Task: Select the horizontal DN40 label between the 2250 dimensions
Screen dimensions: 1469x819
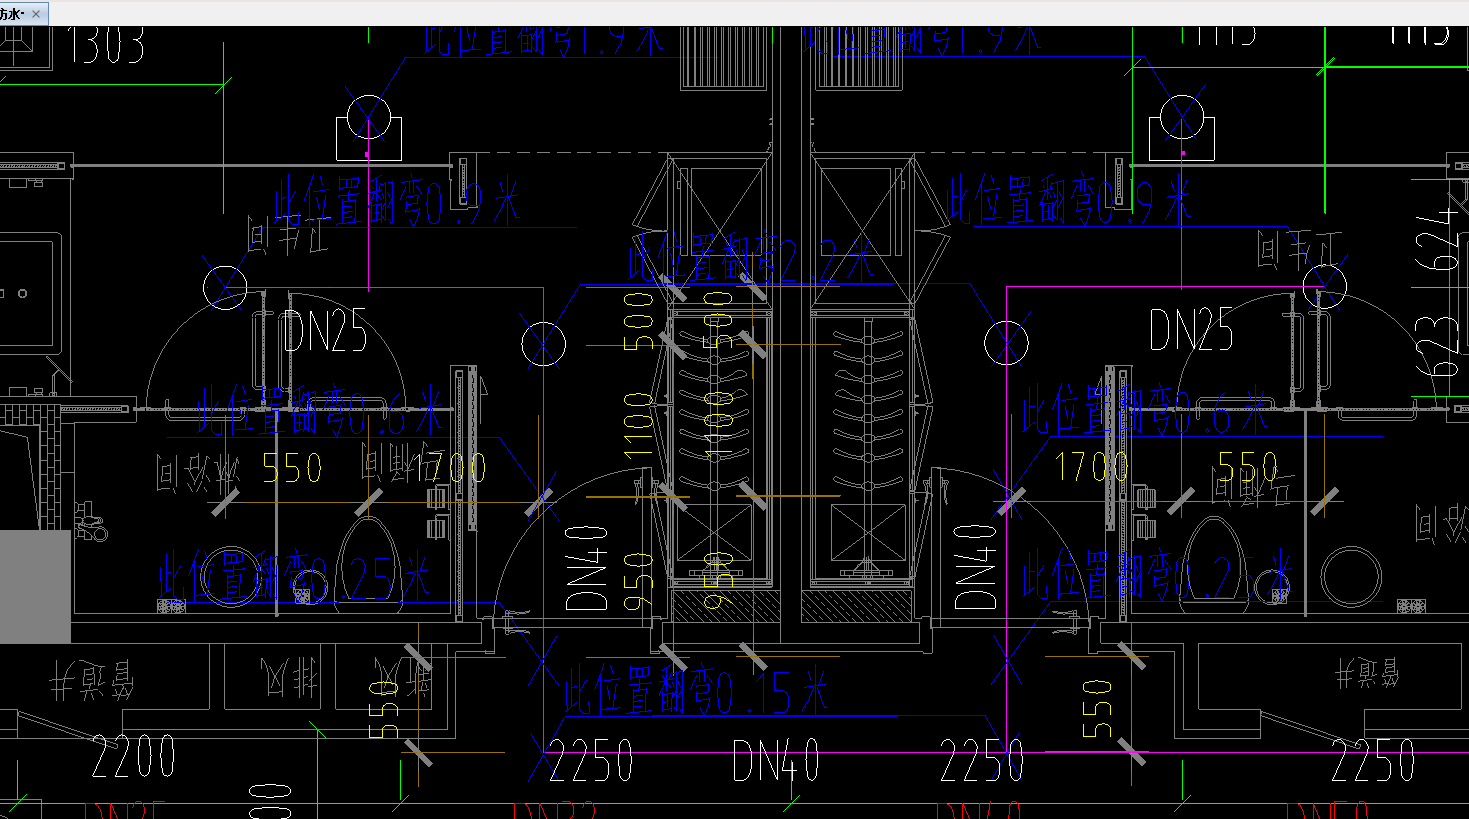Action: coord(776,761)
